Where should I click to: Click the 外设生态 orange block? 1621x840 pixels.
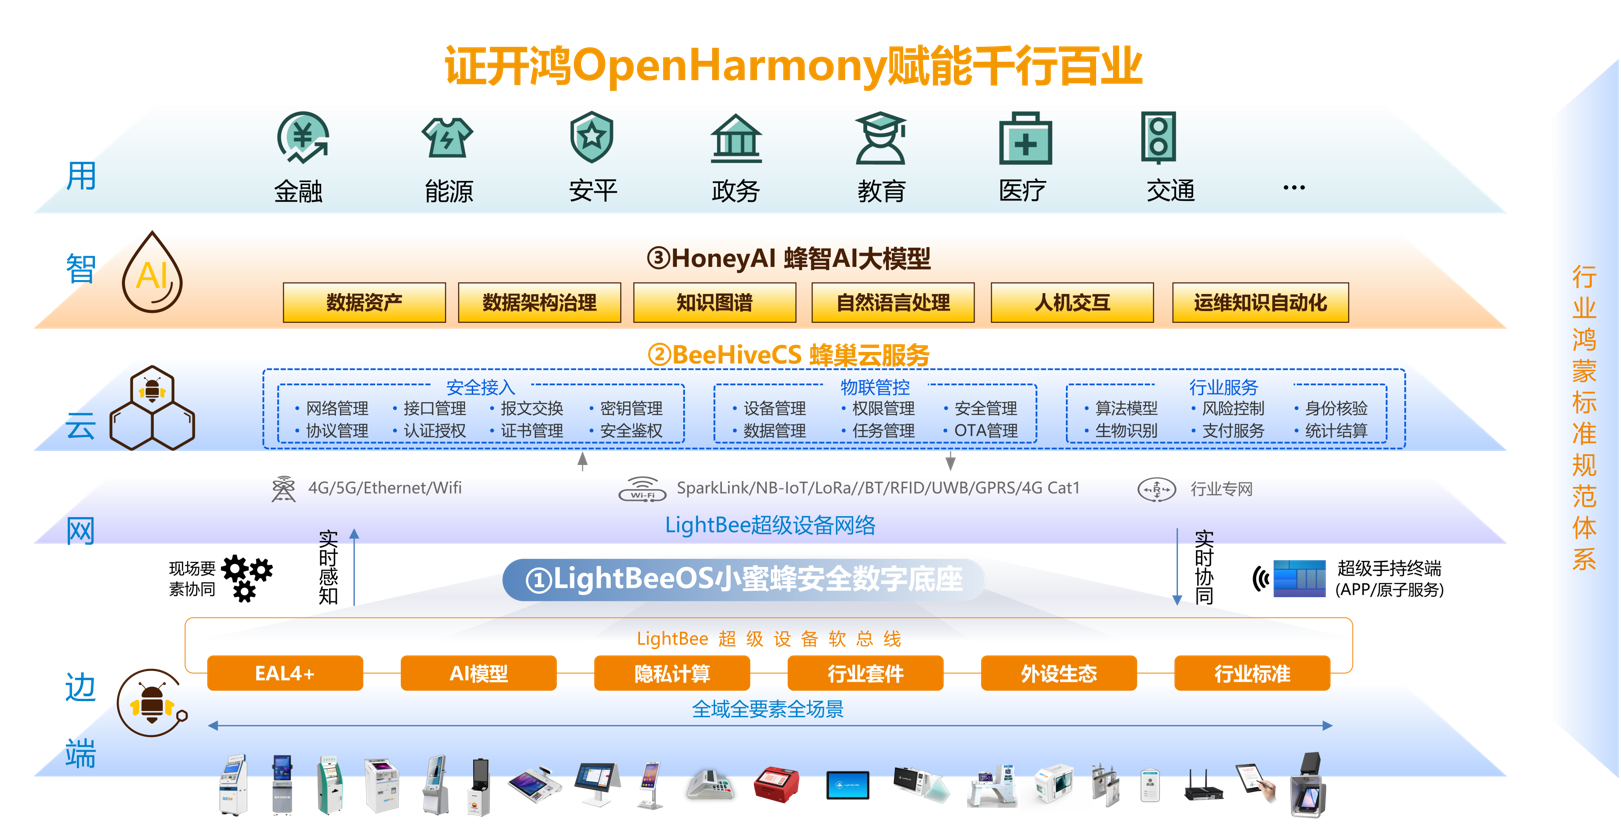click(1058, 673)
